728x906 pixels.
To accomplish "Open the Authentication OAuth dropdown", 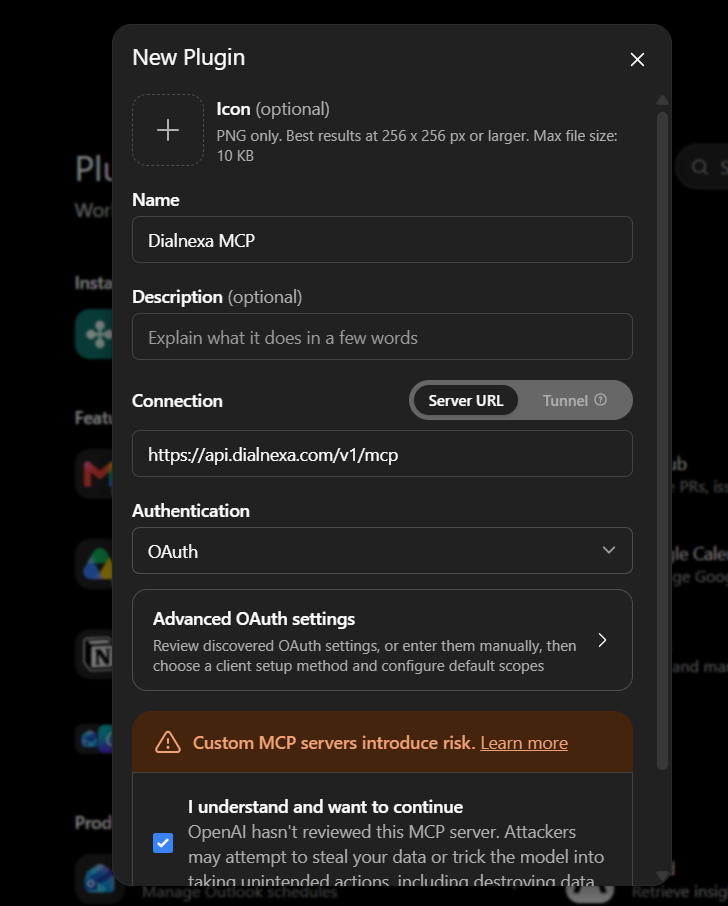I will pyautogui.click(x=382, y=551).
